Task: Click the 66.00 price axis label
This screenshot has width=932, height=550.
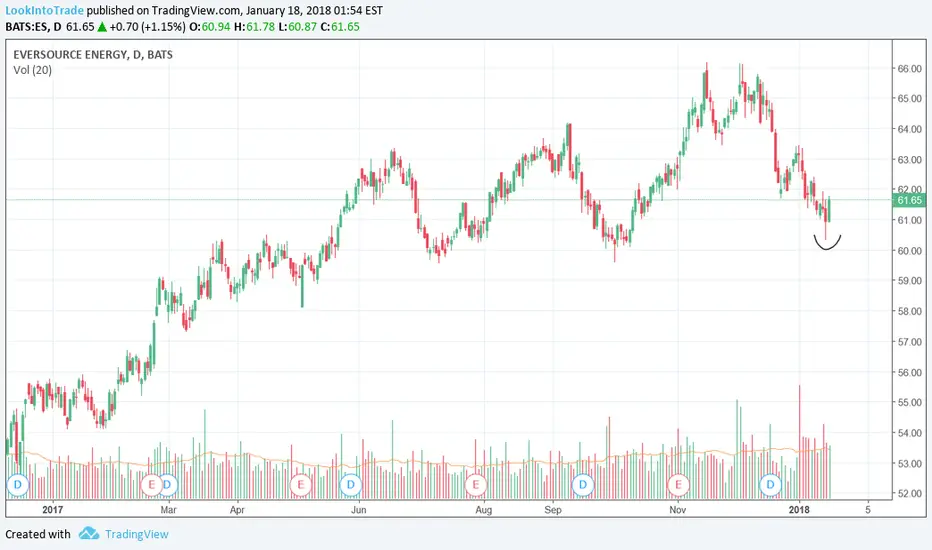Action: click(910, 69)
